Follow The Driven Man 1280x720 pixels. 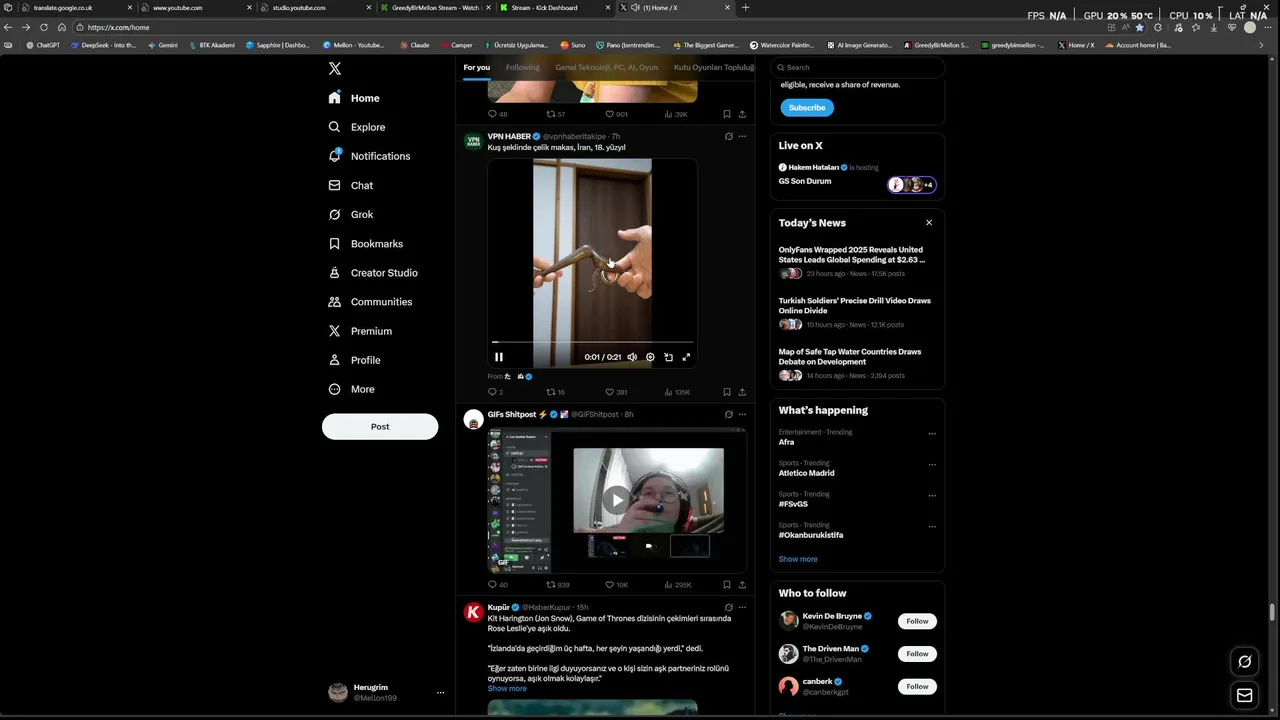917,654
